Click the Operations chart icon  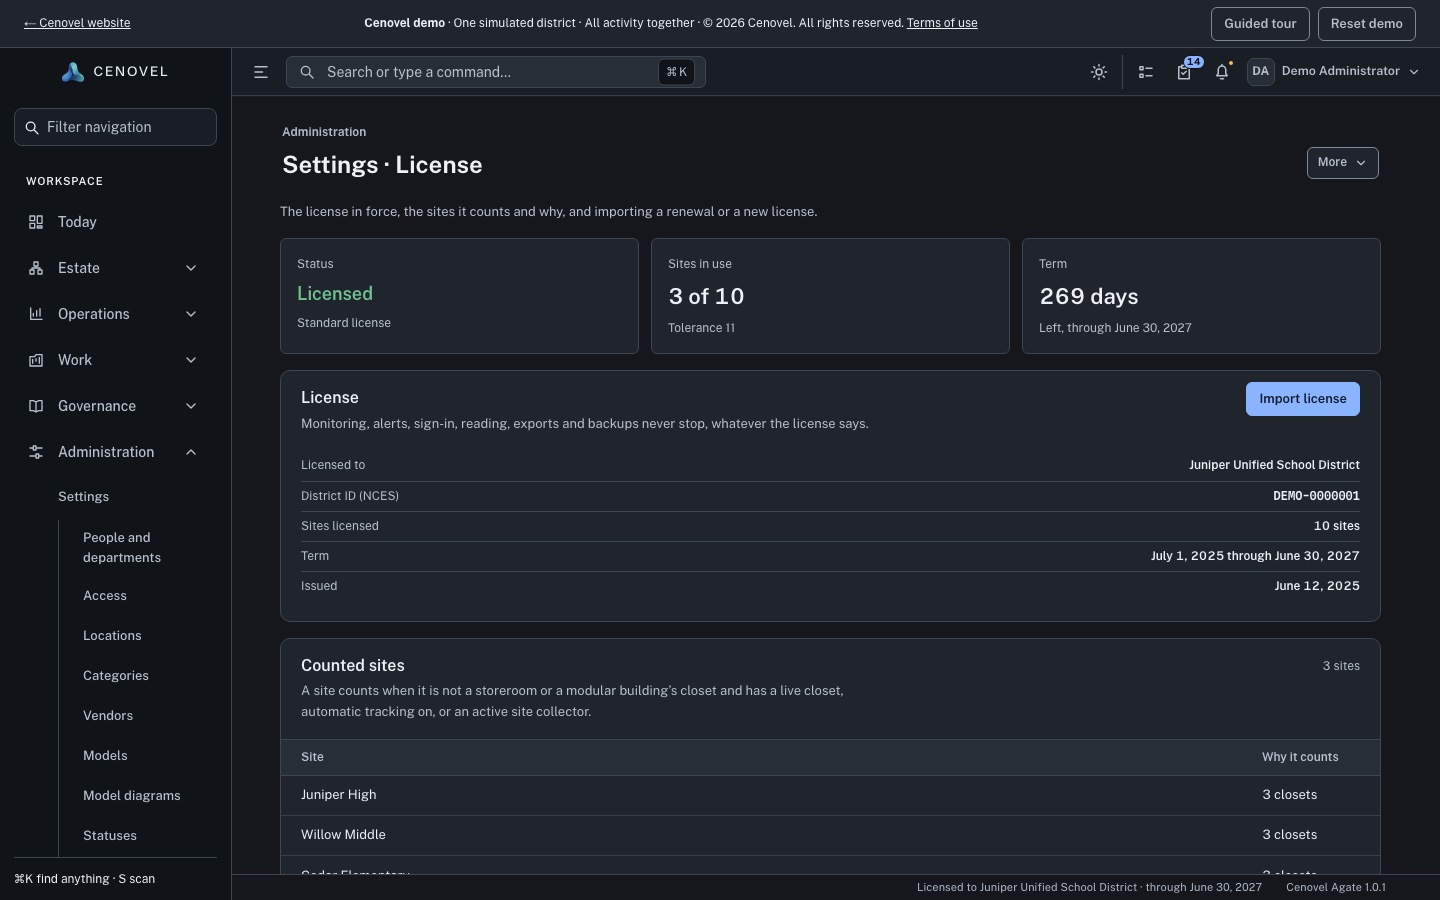pyautogui.click(x=36, y=314)
